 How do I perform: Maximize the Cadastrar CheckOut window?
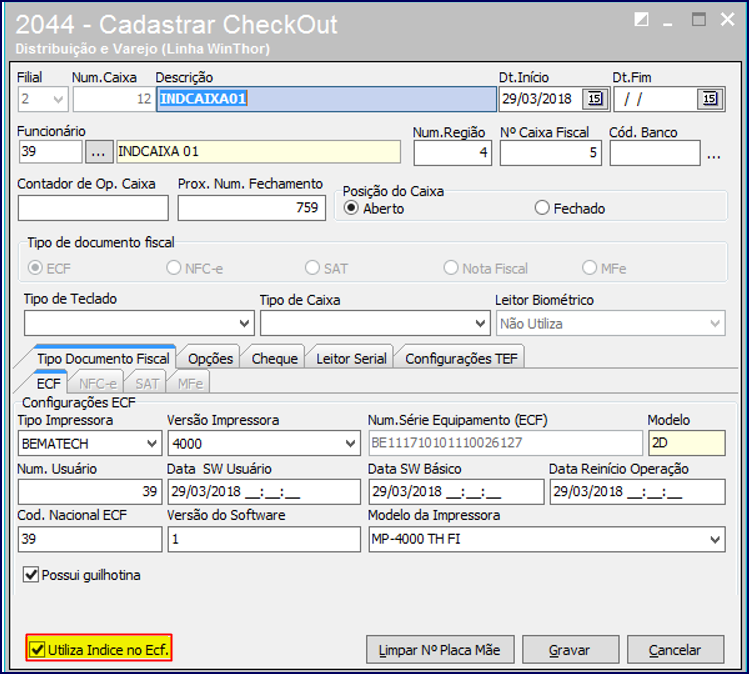click(x=699, y=20)
